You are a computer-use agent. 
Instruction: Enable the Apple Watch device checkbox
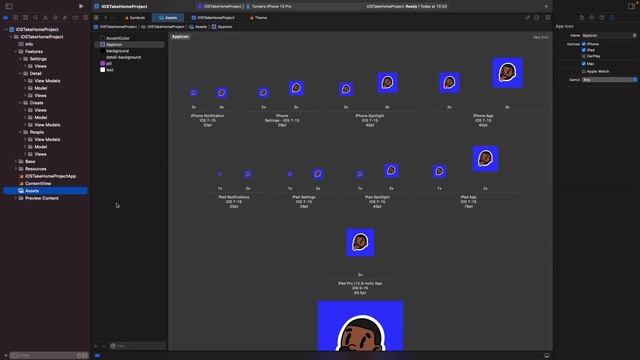point(584,71)
